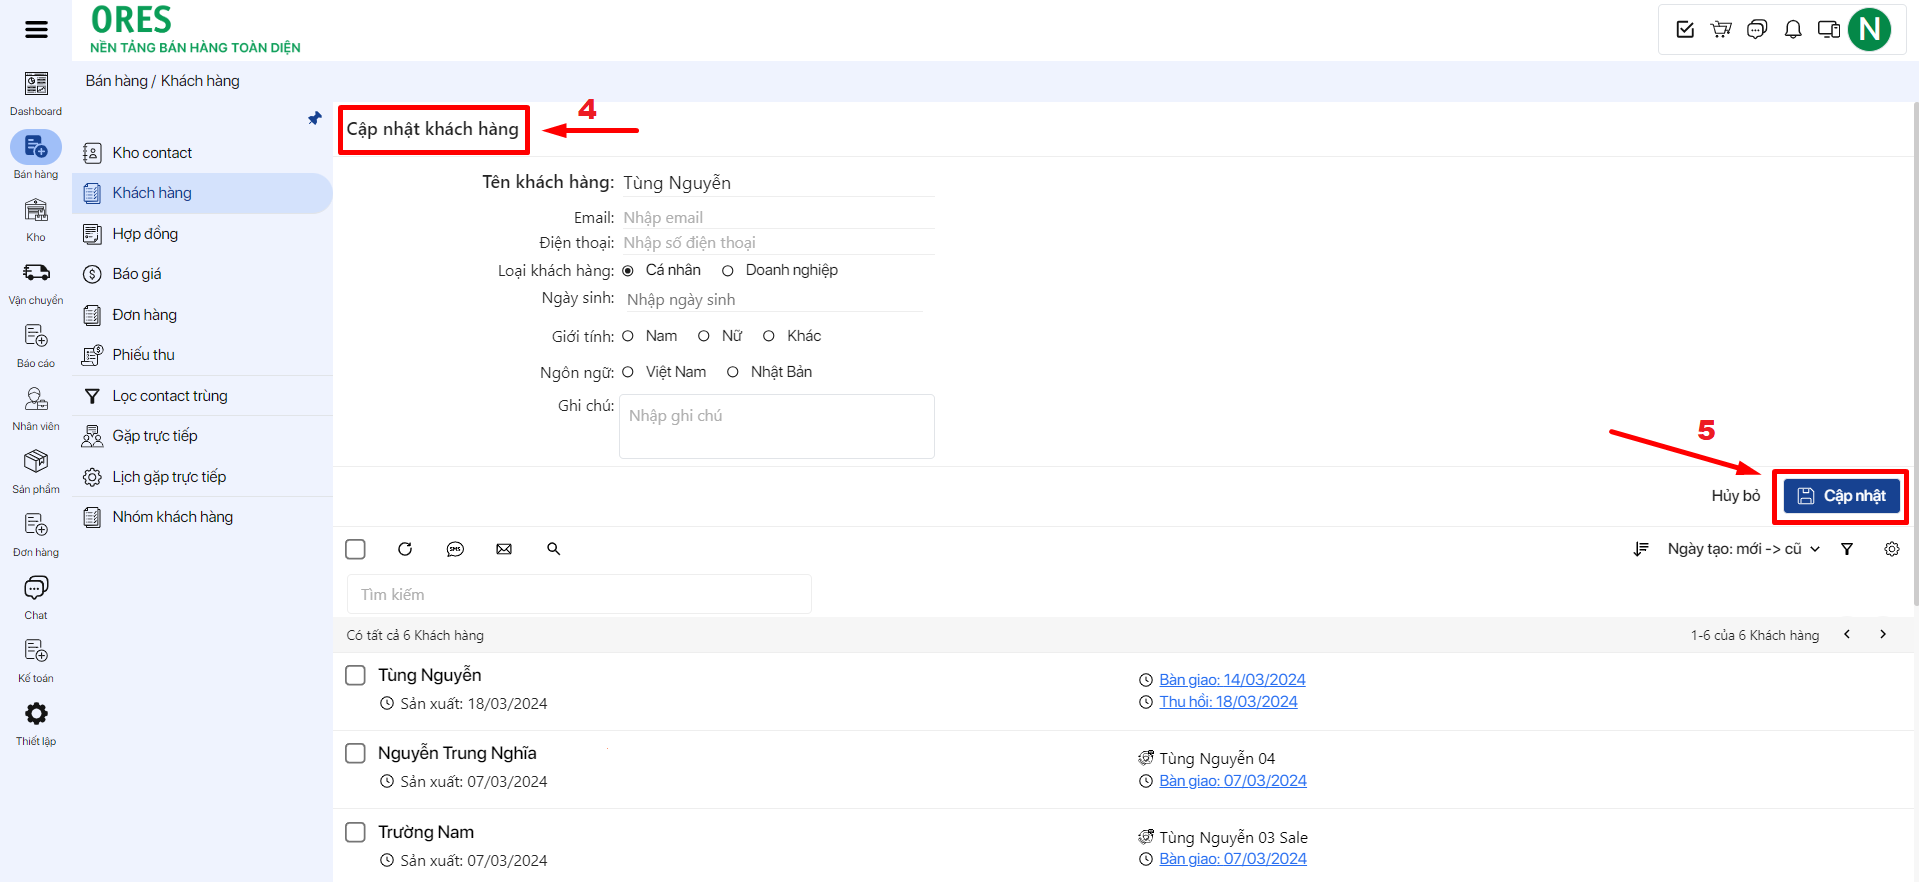Image resolution: width=1926 pixels, height=888 pixels.
Task: Click the notification bell icon
Action: pos(1793,29)
